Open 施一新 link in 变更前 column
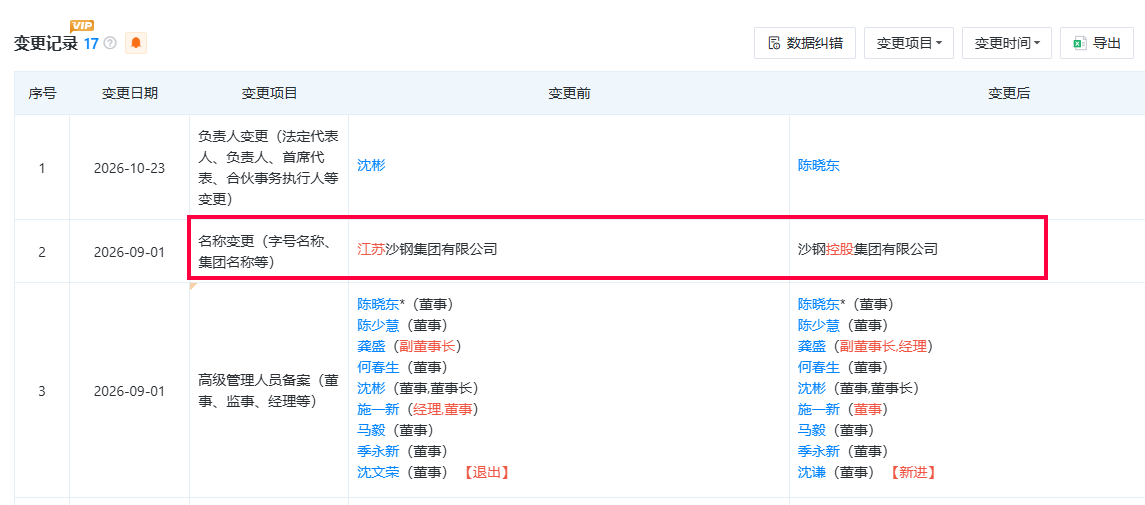This screenshot has height=505, width=1145. [x=378, y=409]
